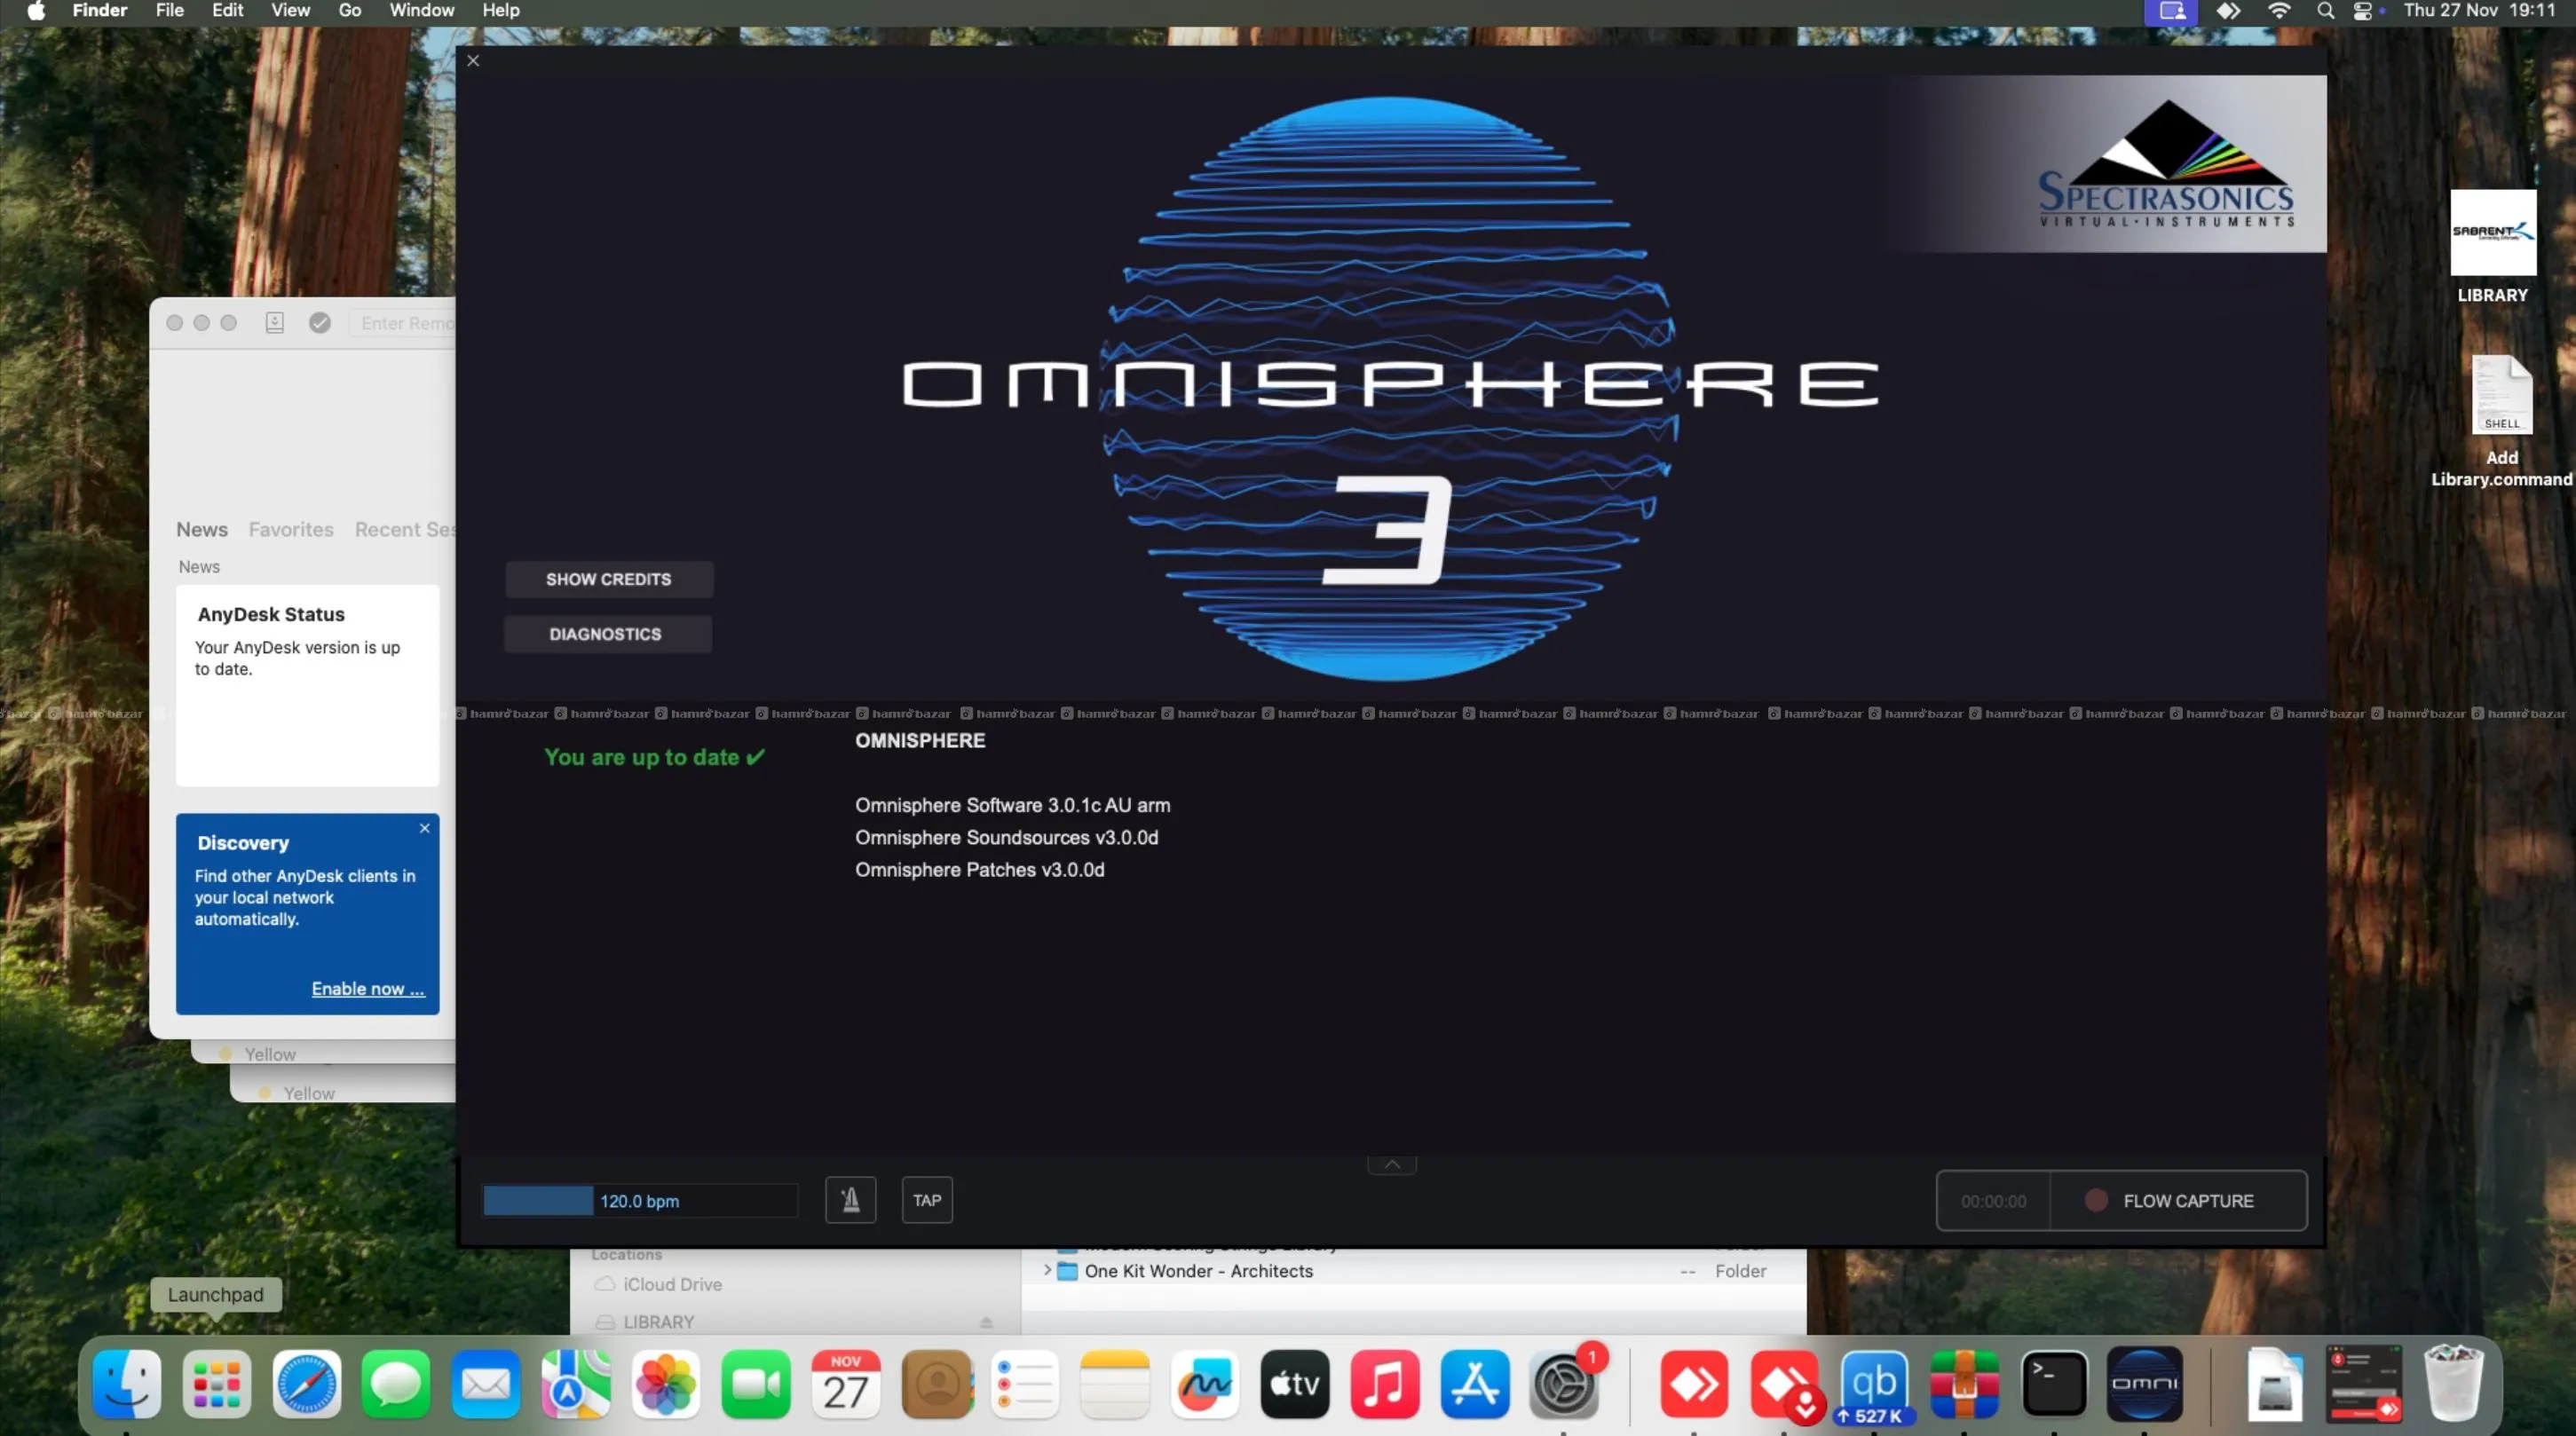The height and width of the screenshot is (1436, 2576).
Task: Open the AnyDesk address book icon
Action: [x=275, y=323]
